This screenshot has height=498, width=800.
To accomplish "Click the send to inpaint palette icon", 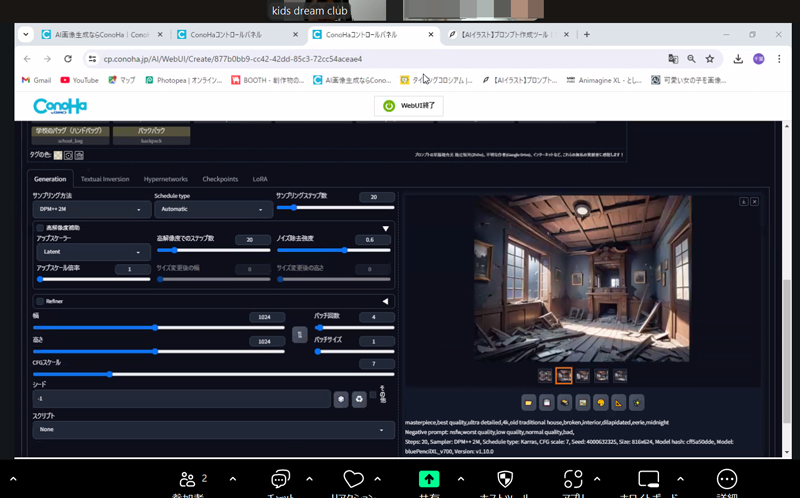I will [601, 403].
